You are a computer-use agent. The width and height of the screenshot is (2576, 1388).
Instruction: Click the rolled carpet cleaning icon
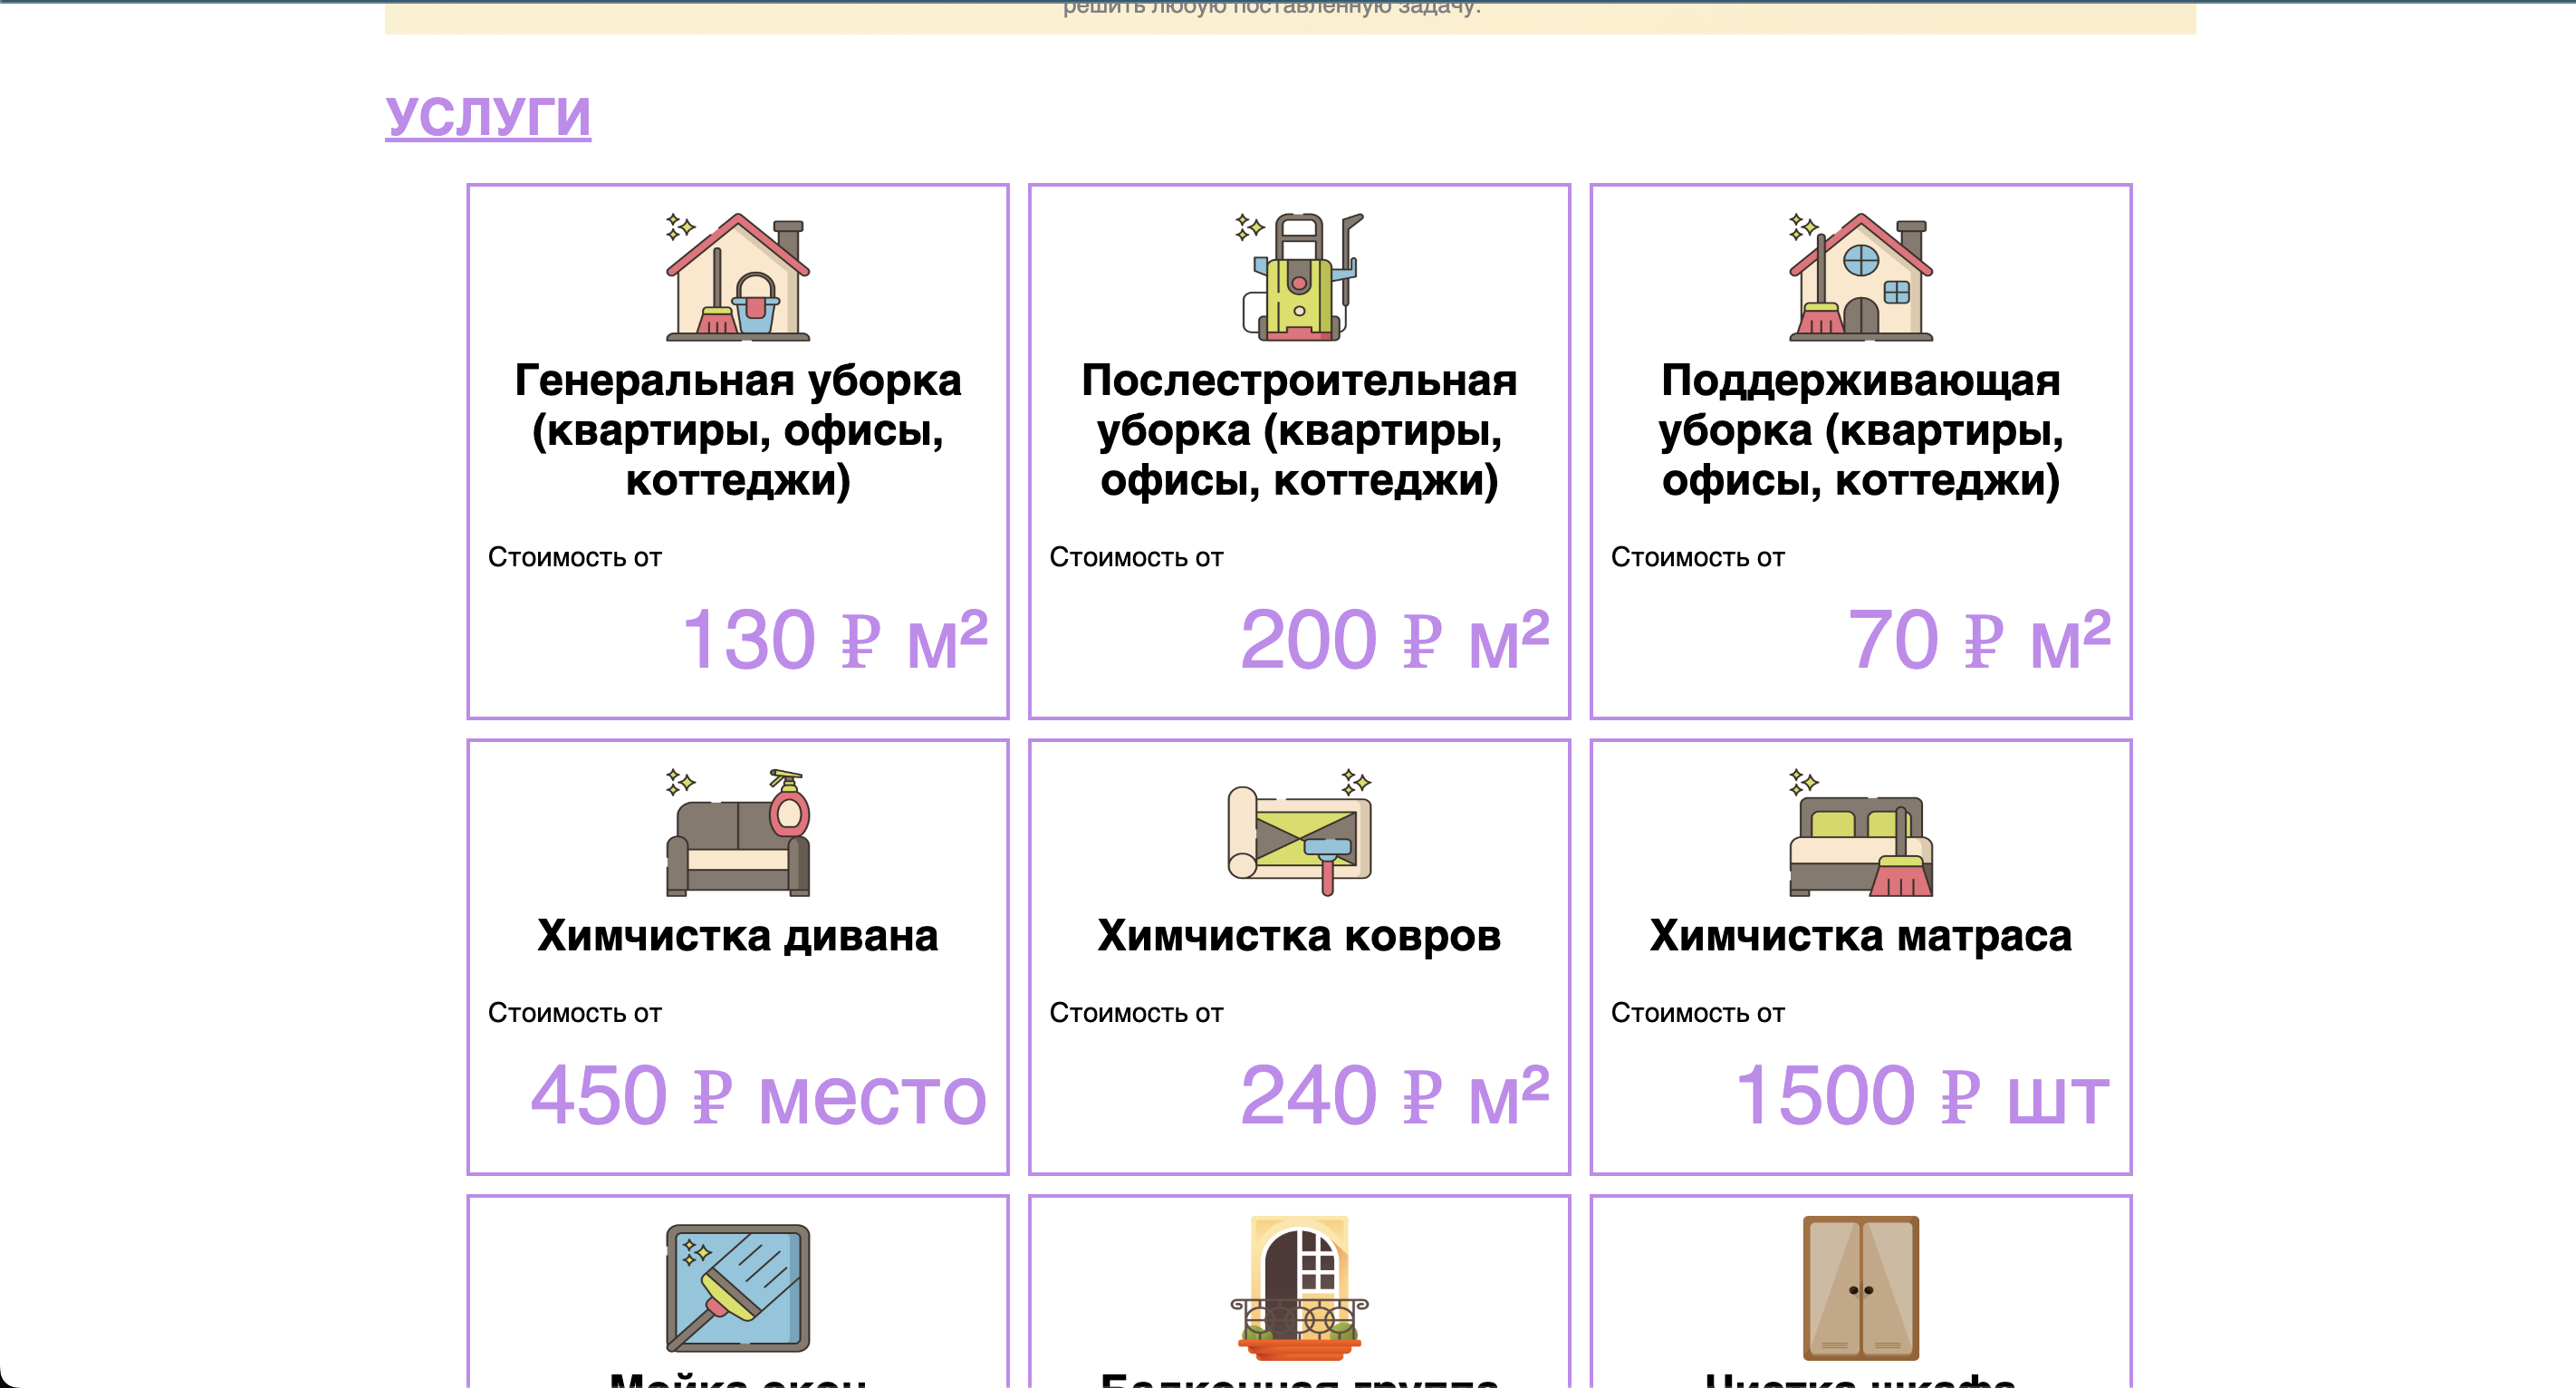pos(1299,832)
